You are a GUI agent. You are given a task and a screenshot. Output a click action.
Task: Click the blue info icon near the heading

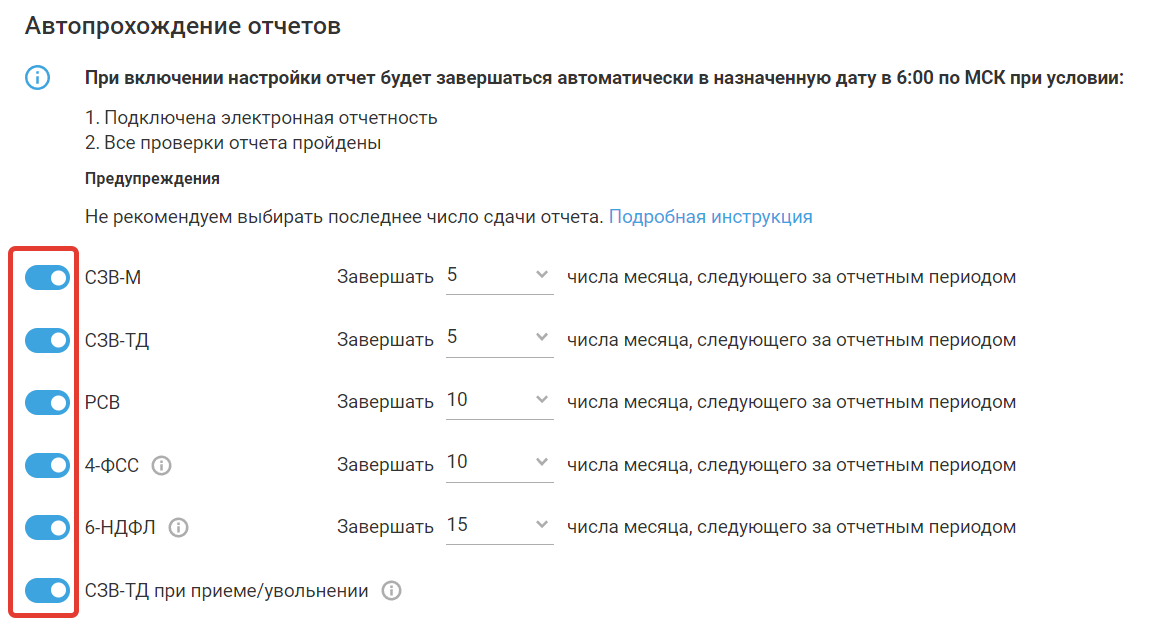click(37, 78)
